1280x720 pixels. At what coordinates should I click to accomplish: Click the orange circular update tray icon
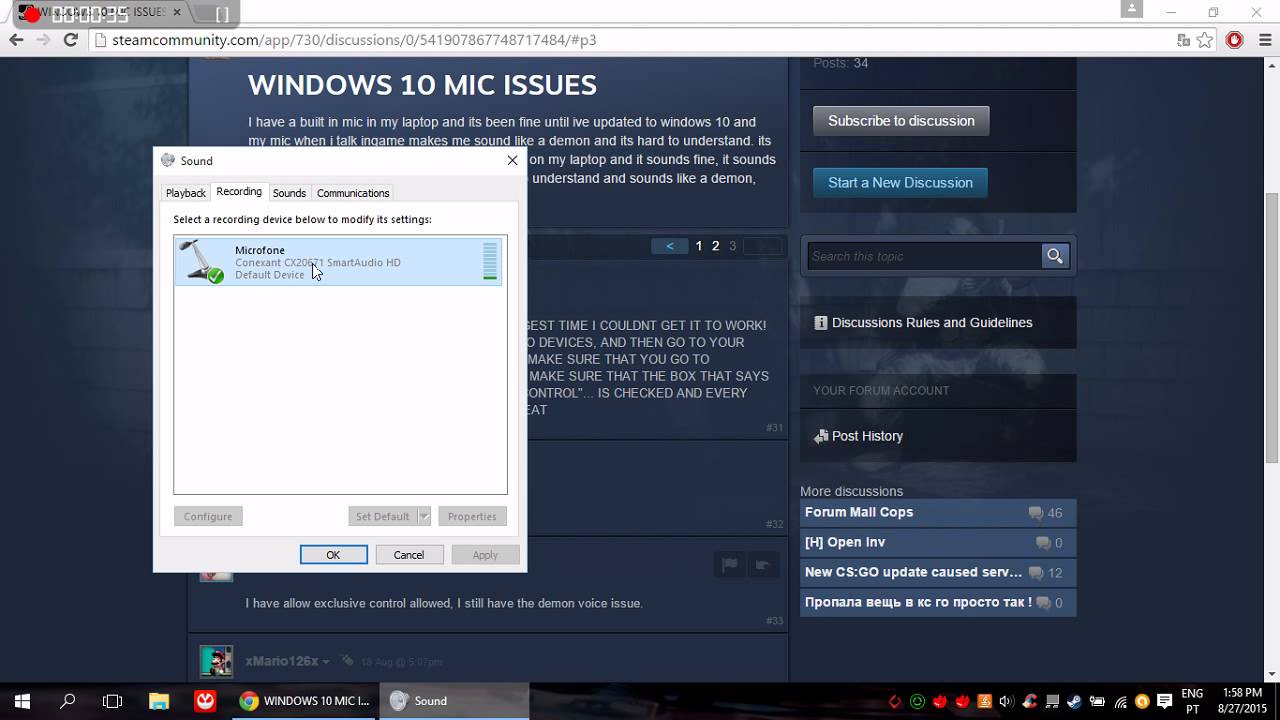pyautogui.click(x=1142, y=701)
